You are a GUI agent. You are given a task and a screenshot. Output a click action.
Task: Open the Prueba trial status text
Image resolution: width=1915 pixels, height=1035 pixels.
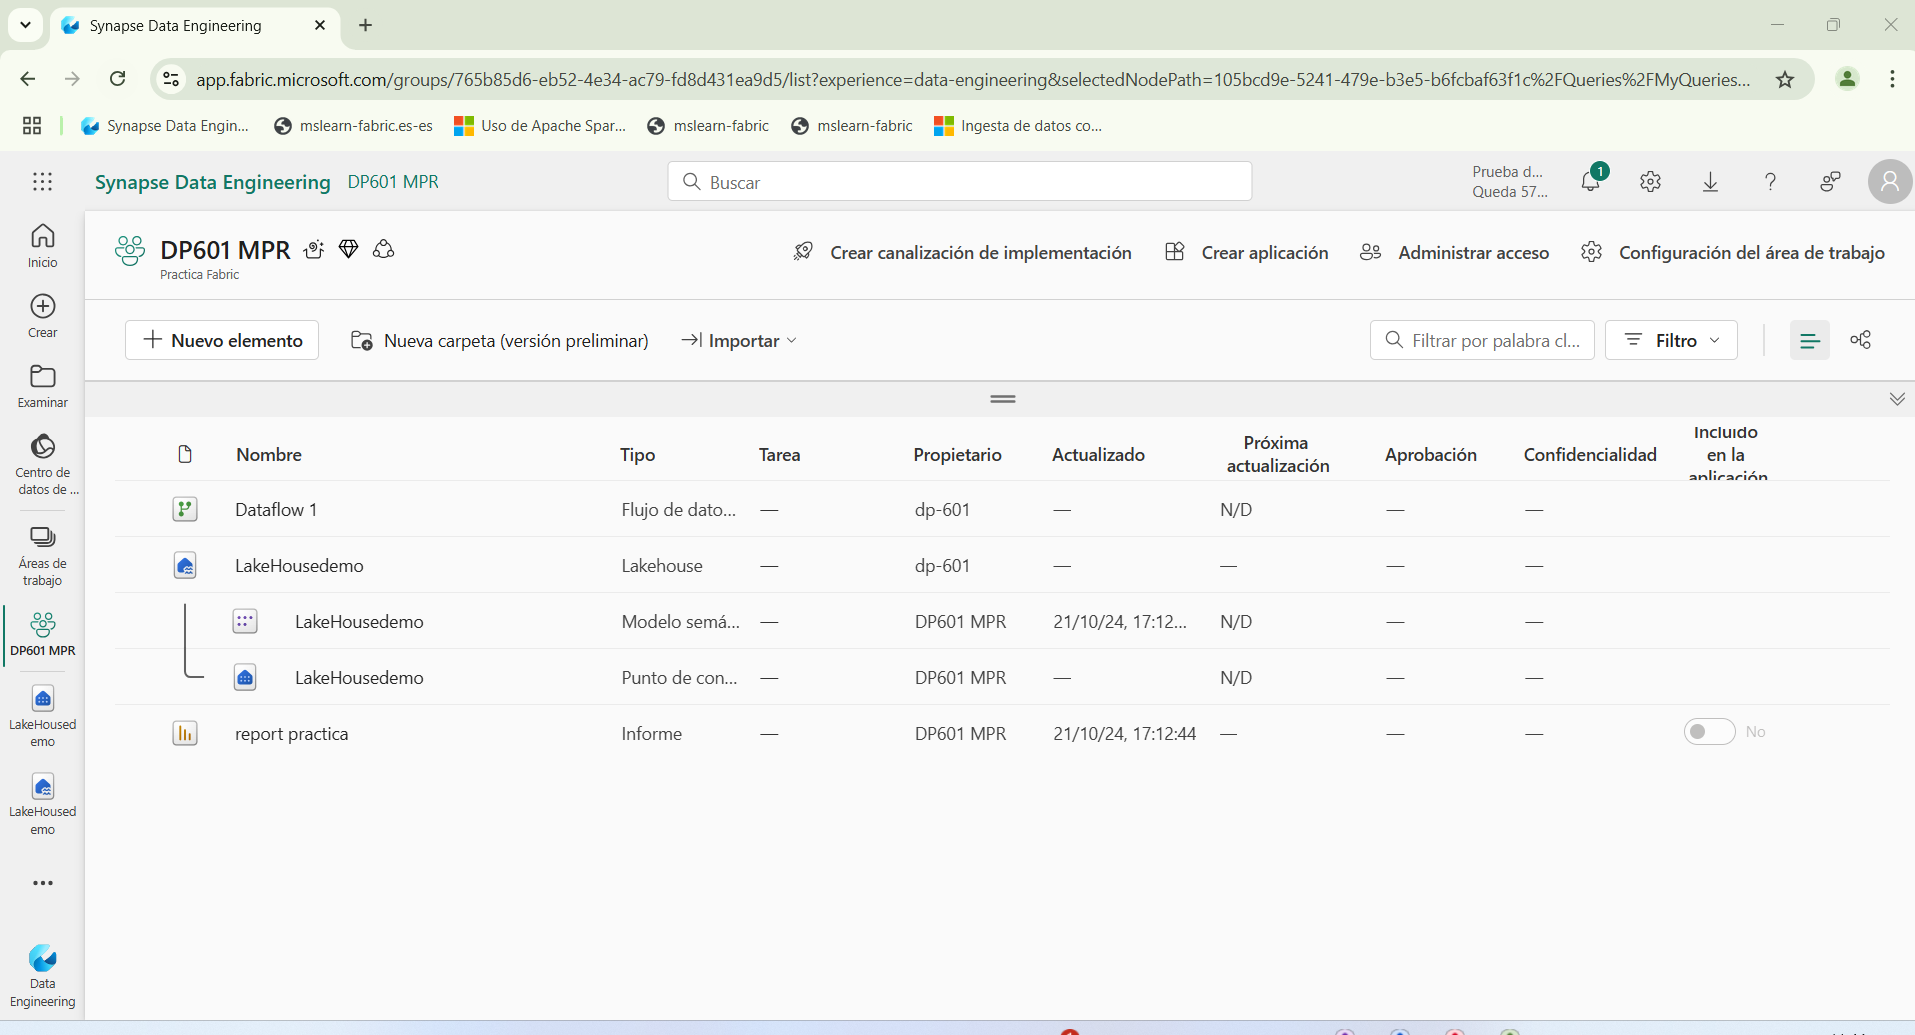(x=1509, y=181)
